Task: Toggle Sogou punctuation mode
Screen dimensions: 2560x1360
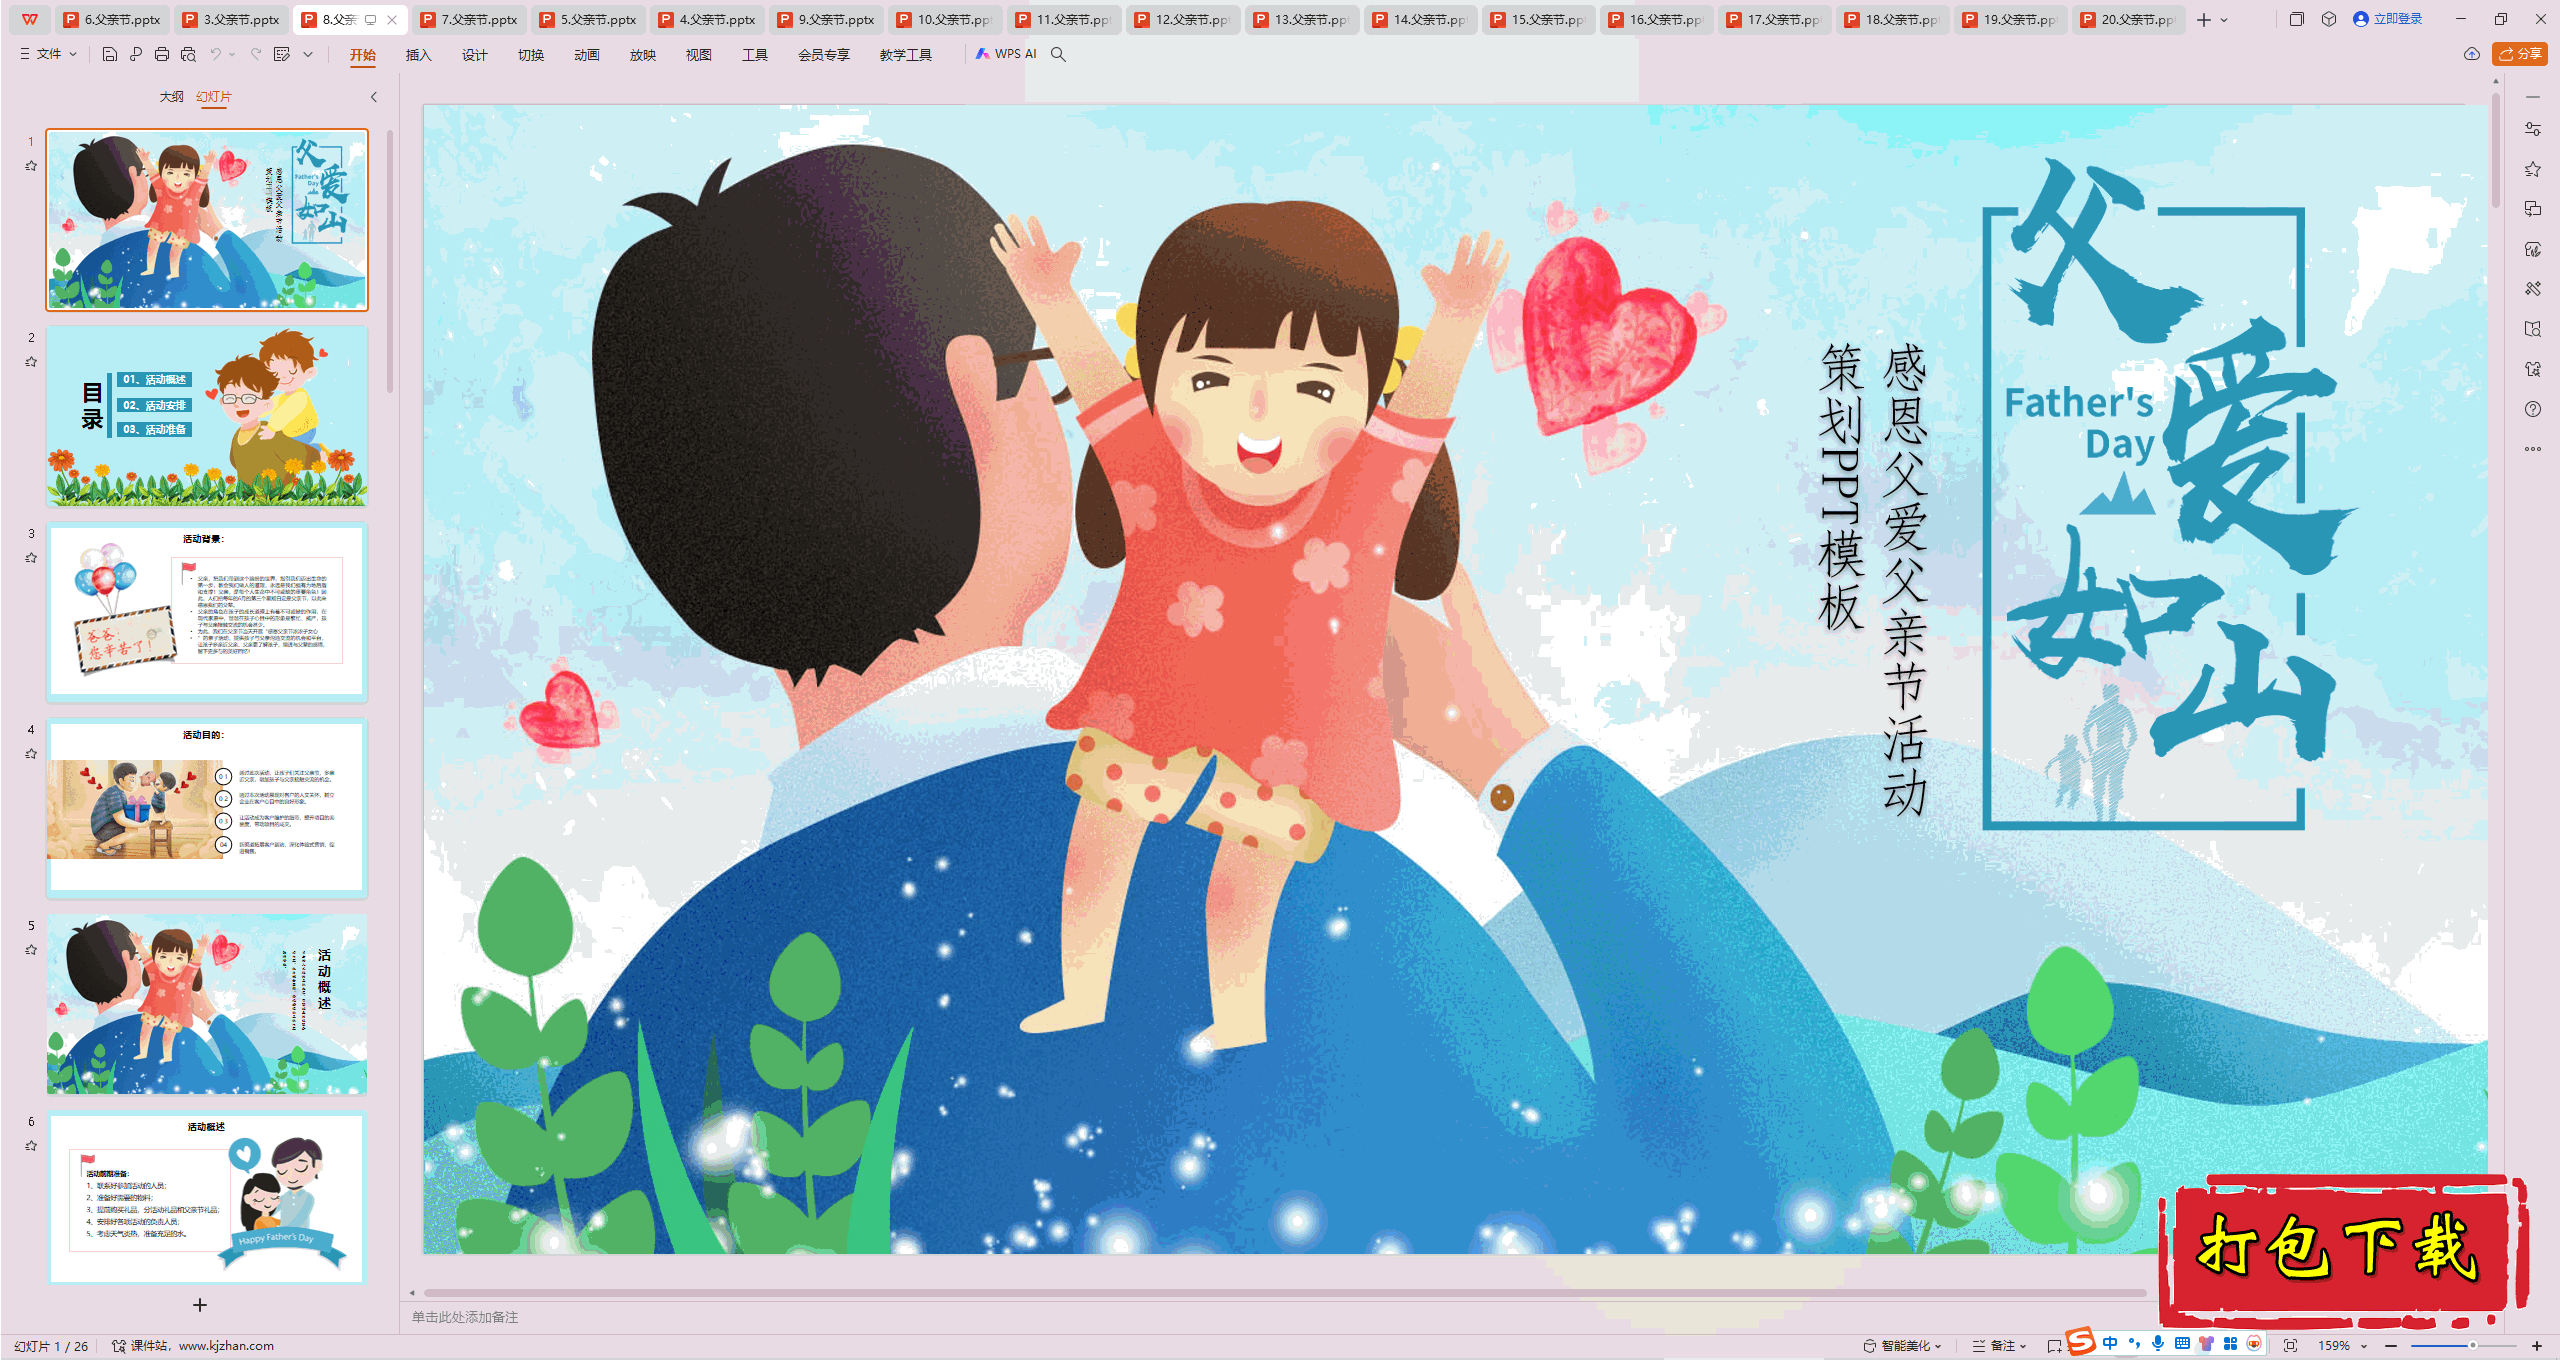Action: tap(2134, 1344)
